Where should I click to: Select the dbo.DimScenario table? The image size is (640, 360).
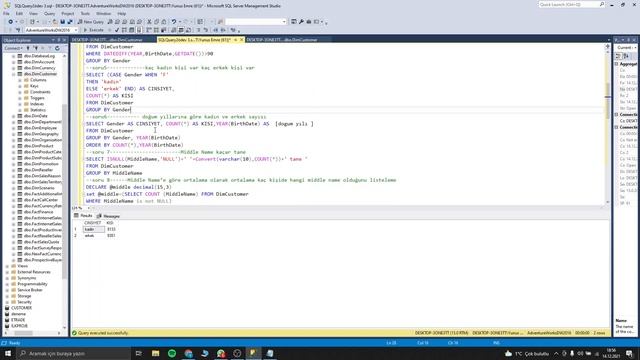coord(39,188)
